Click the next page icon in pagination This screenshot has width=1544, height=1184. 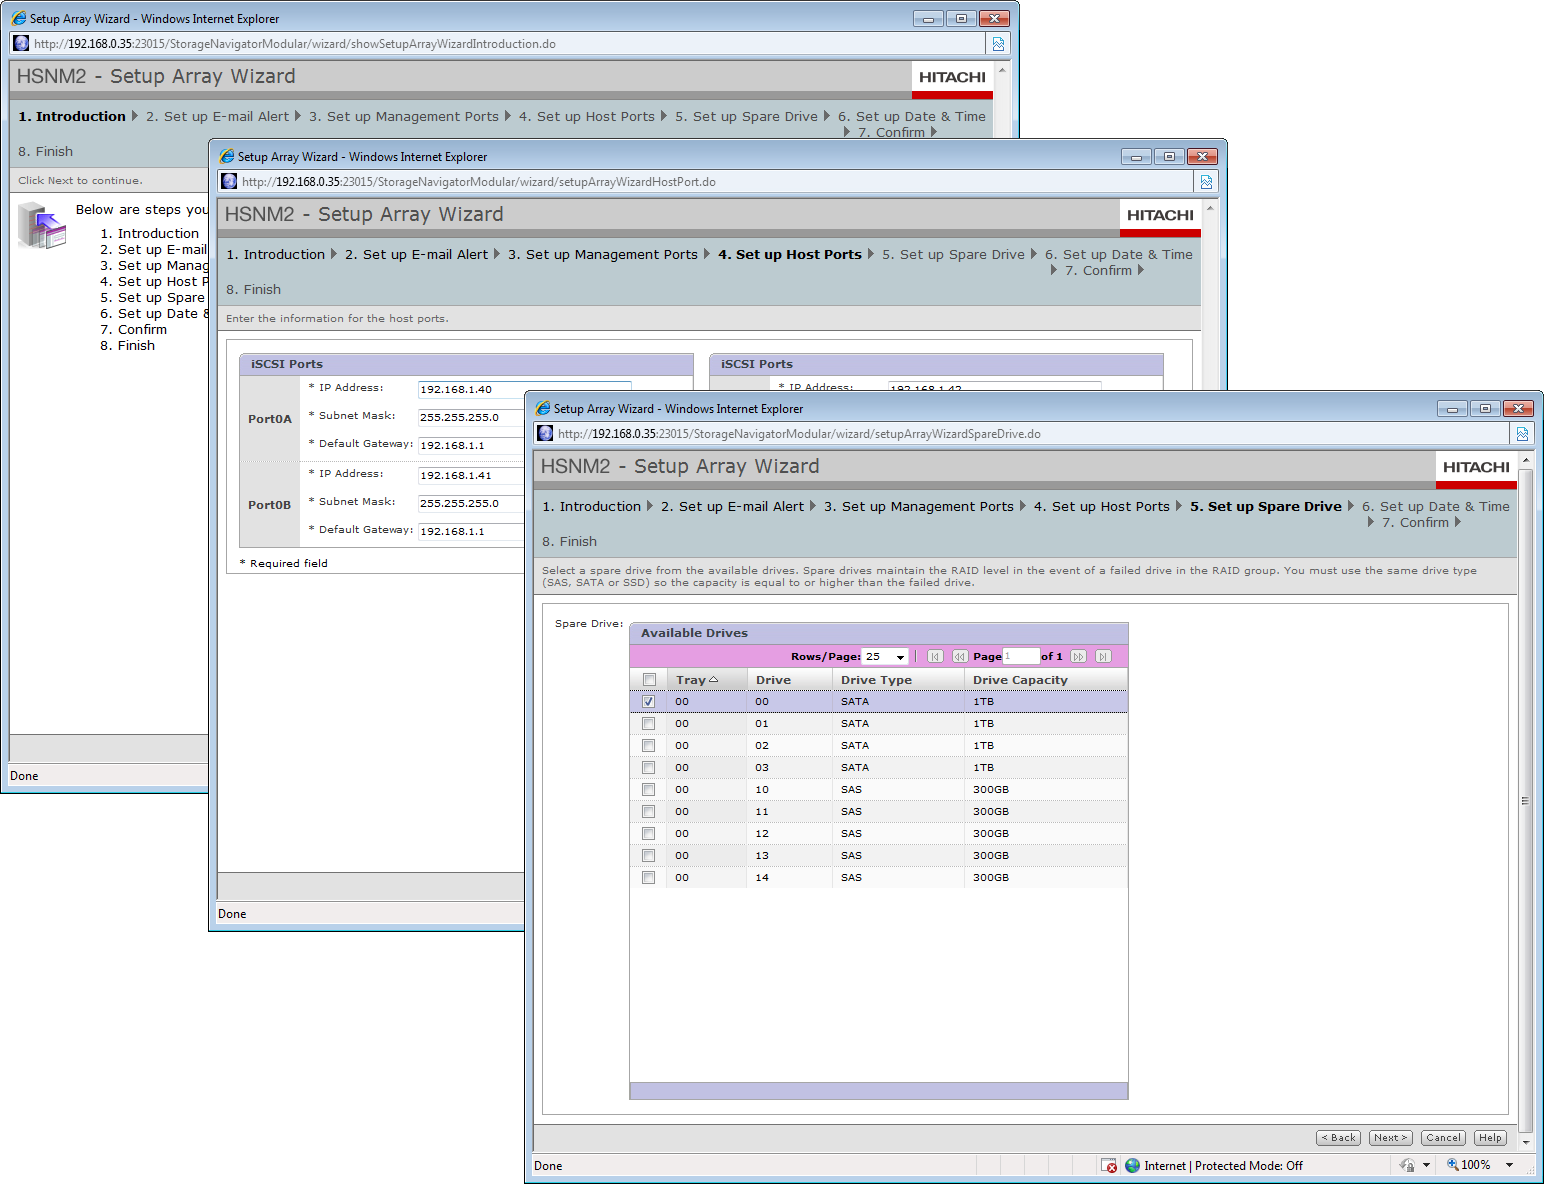tap(1078, 657)
